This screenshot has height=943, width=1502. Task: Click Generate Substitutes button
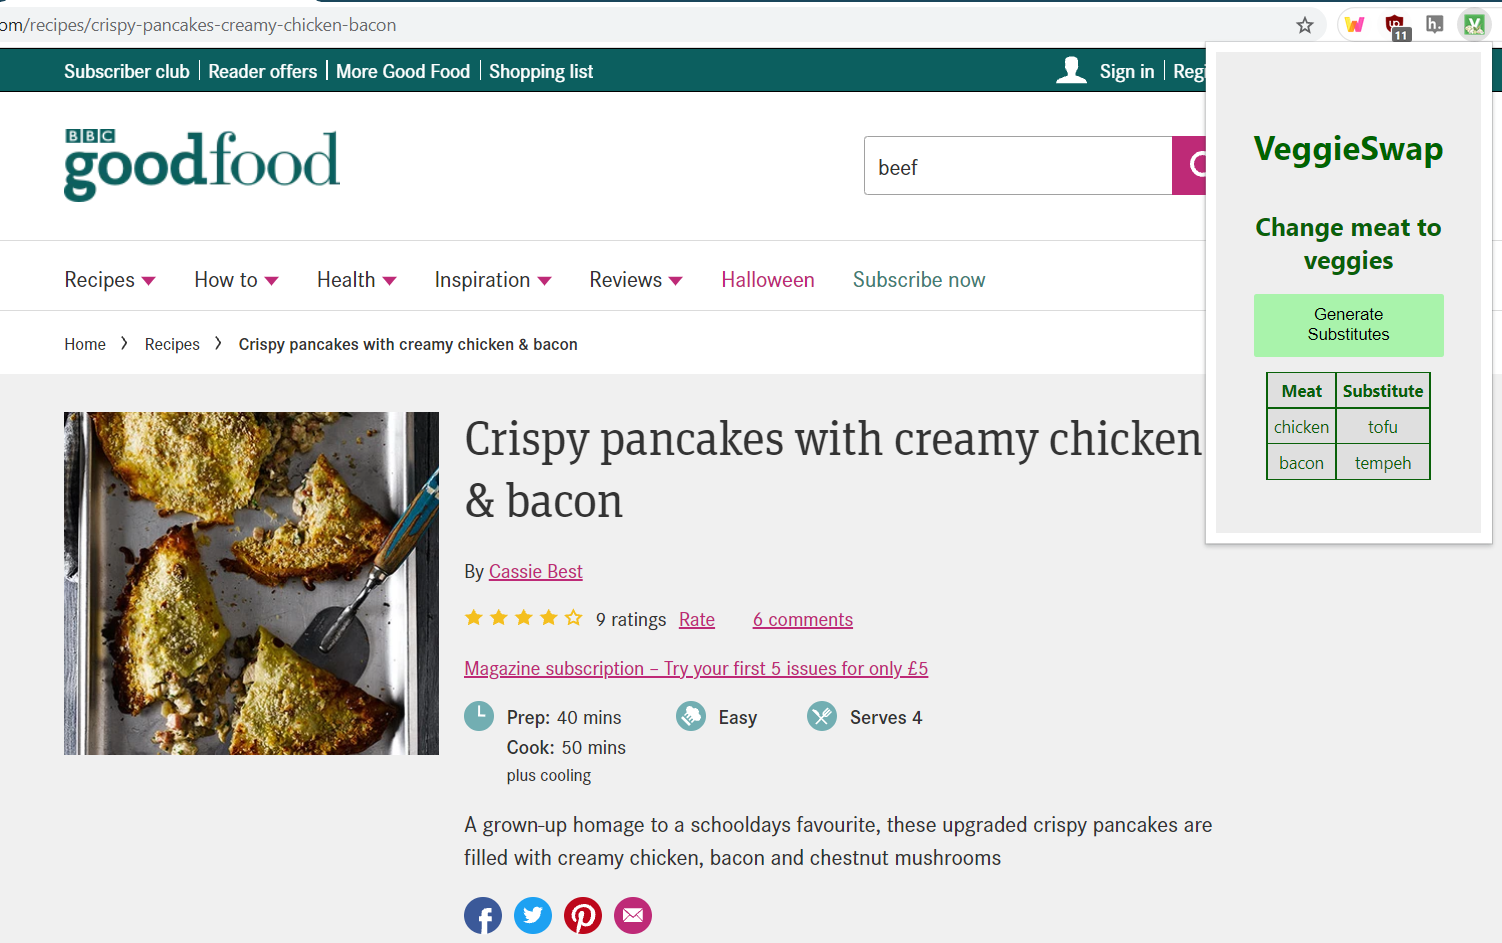[1348, 325]
